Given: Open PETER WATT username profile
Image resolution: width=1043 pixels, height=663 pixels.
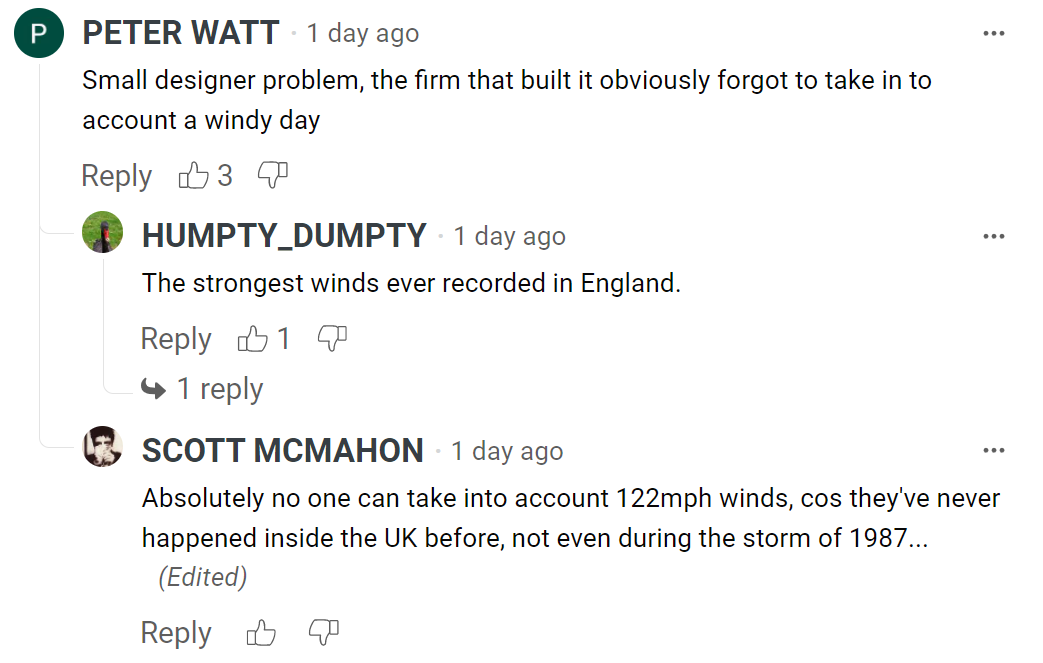Looking at the screenshot, I should tap(180, 33).
